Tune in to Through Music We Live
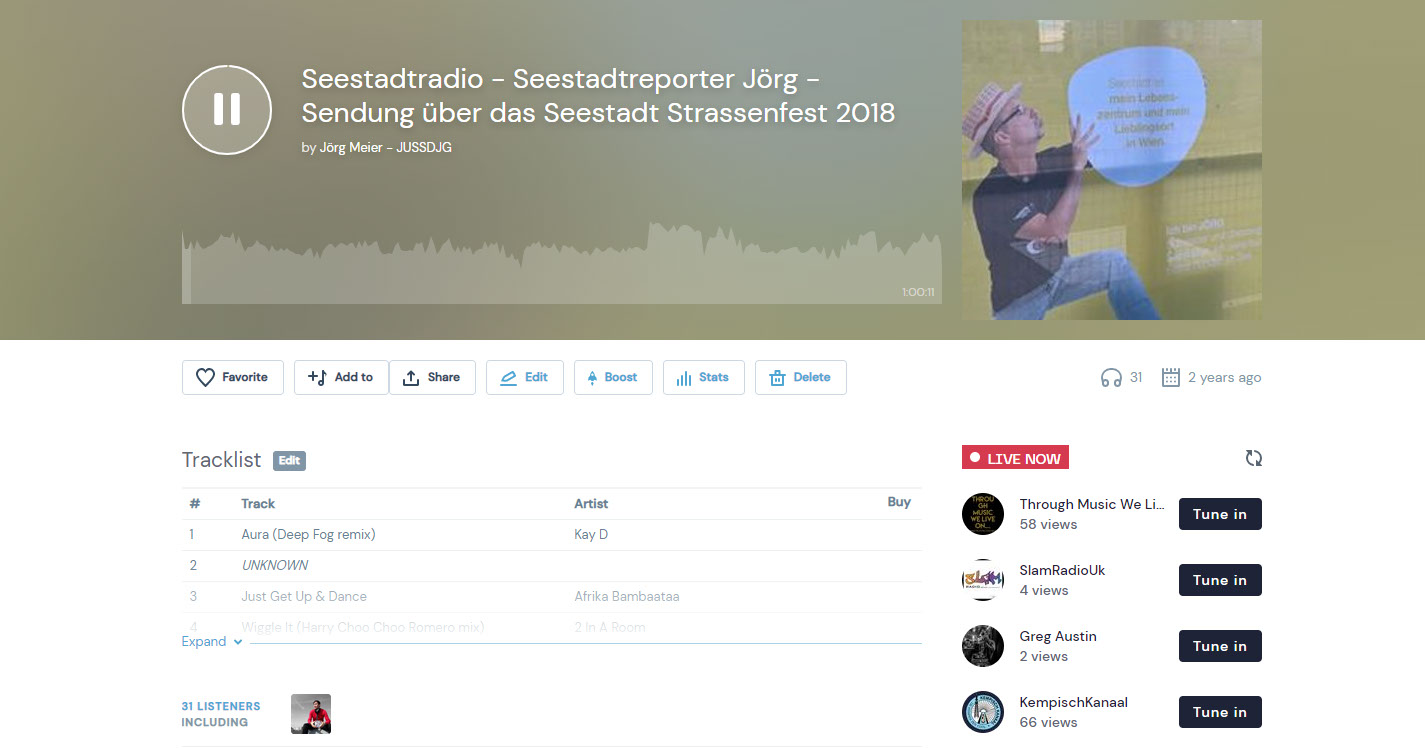This screenshot has height=748, width=1425. coord(1220,514)
